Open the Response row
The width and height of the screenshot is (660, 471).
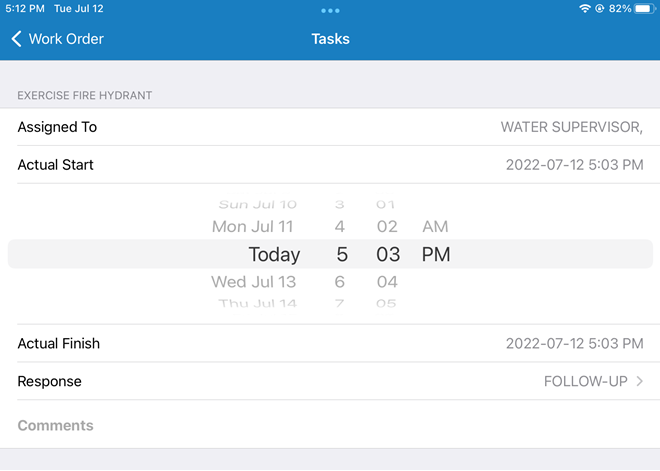(330, 381)
